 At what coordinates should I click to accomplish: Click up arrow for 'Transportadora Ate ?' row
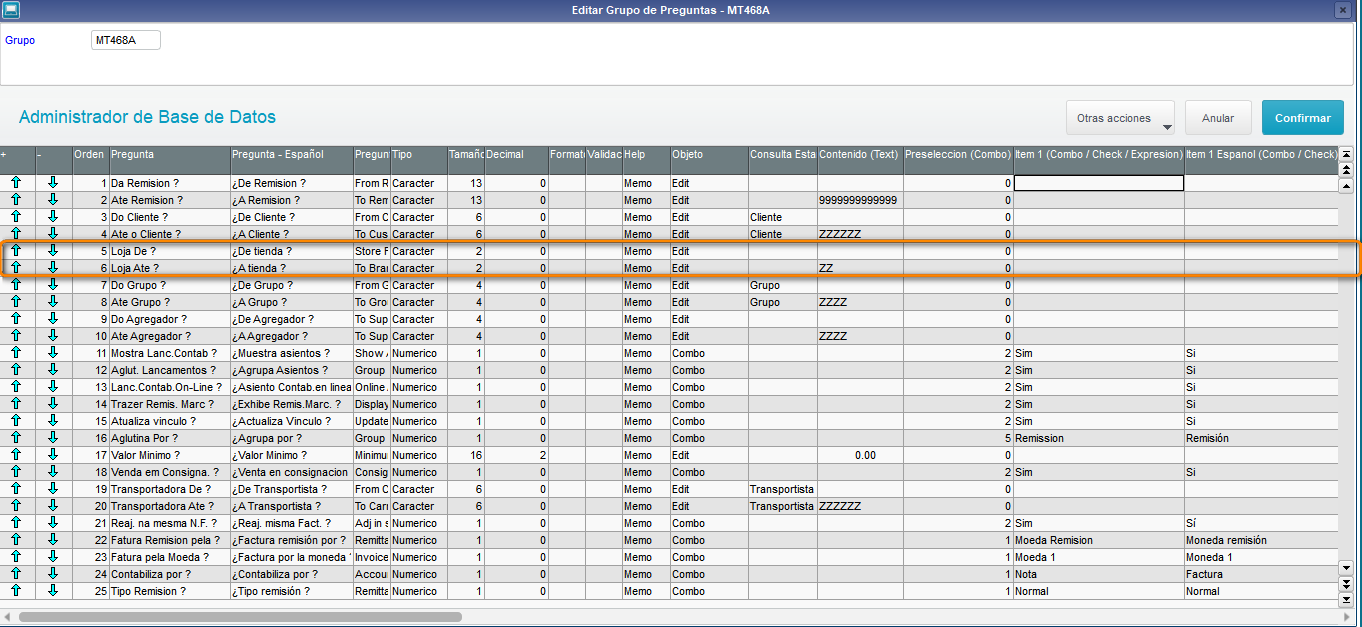[x=16, y=506]
